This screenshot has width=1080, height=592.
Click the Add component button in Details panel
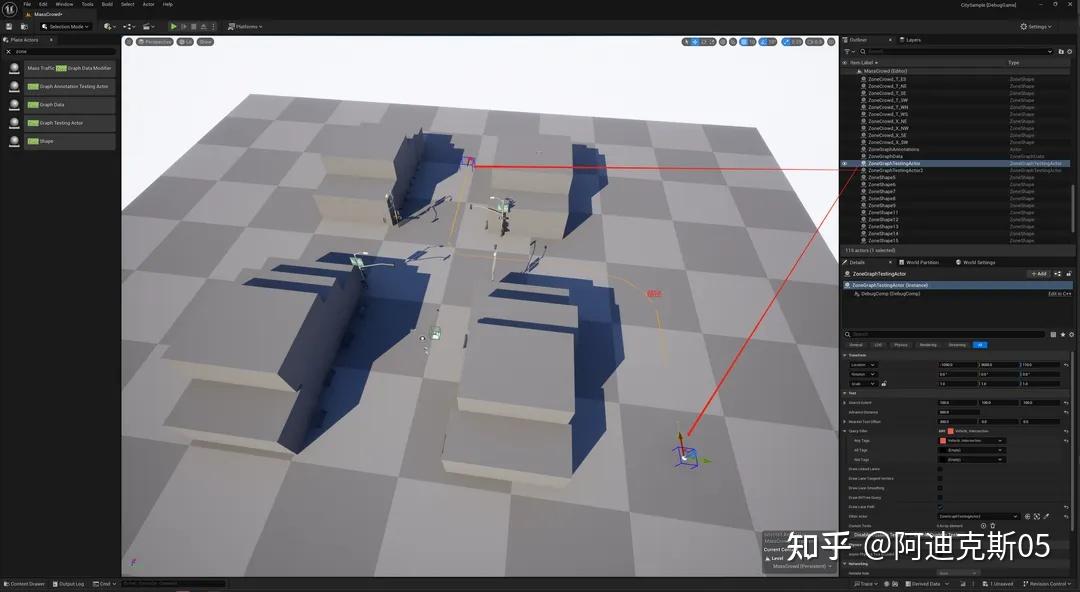(1038, 274)
